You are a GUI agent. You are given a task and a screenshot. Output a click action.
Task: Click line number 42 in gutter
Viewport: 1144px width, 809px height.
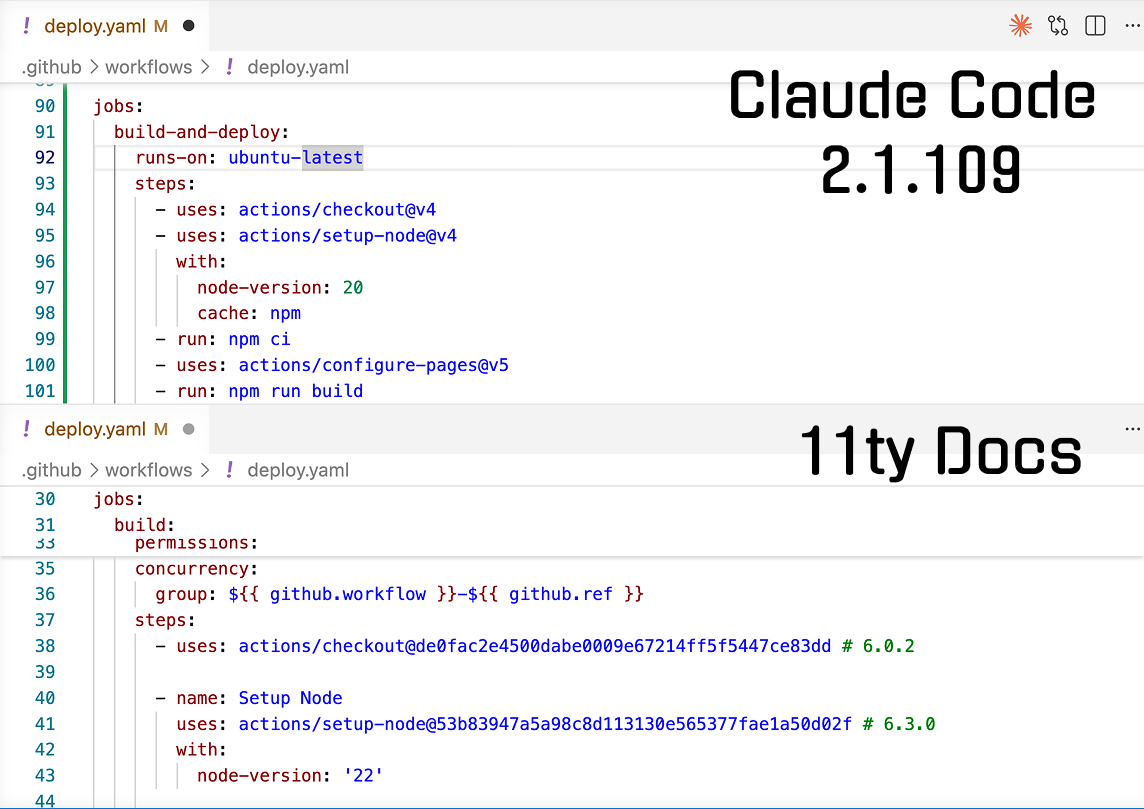(x=45, y=750)
